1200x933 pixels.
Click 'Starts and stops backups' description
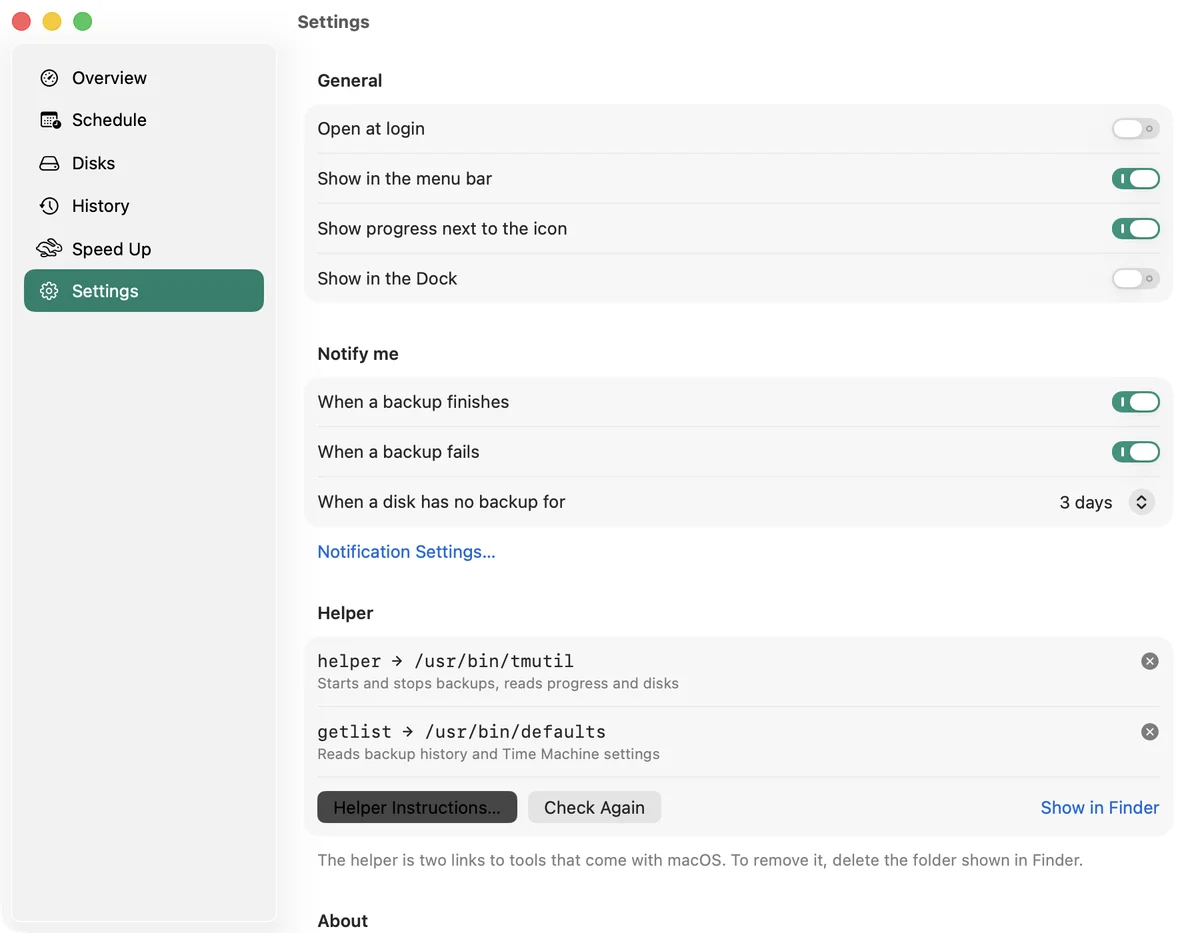498,684
